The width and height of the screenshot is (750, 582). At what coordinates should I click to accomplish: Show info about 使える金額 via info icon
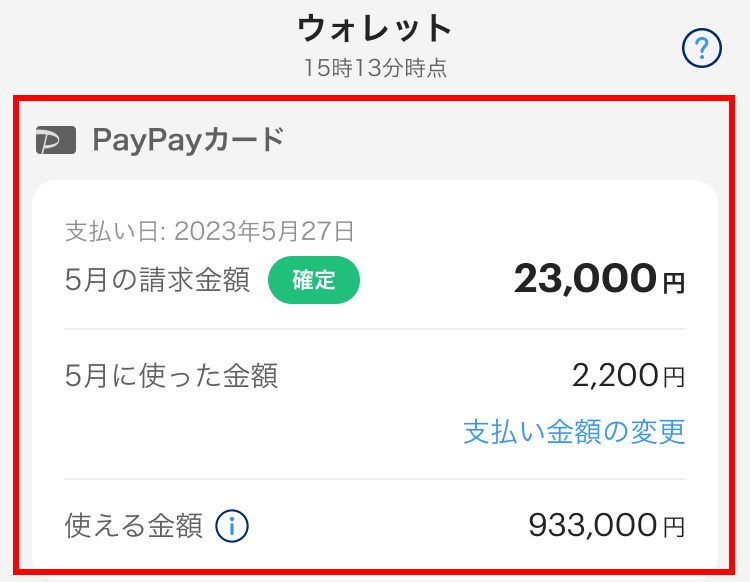232,526
